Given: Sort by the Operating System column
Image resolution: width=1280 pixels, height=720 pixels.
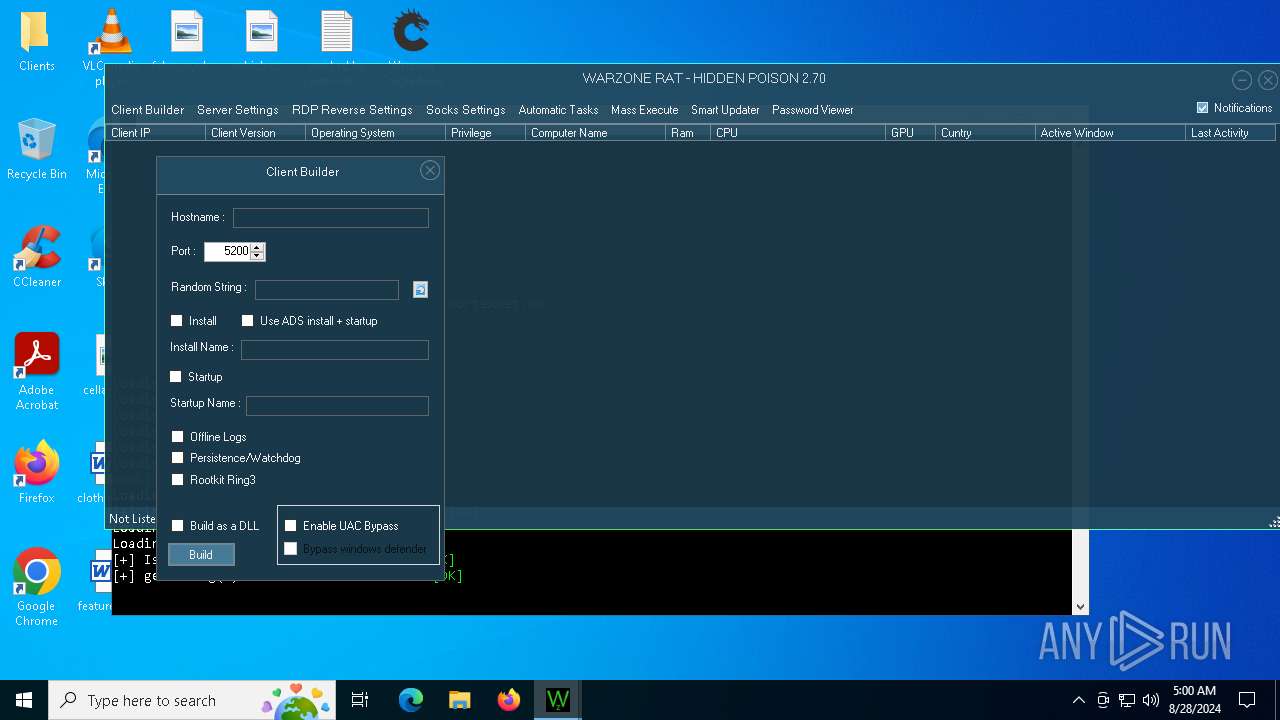Looking at the screenshot, I should click(x=375, y=133).
